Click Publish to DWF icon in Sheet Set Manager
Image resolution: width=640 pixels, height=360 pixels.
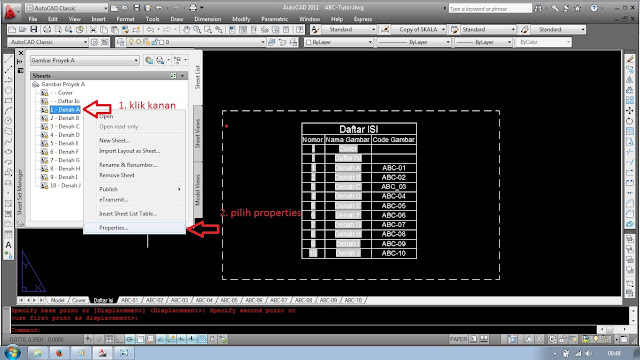[149, 60]
